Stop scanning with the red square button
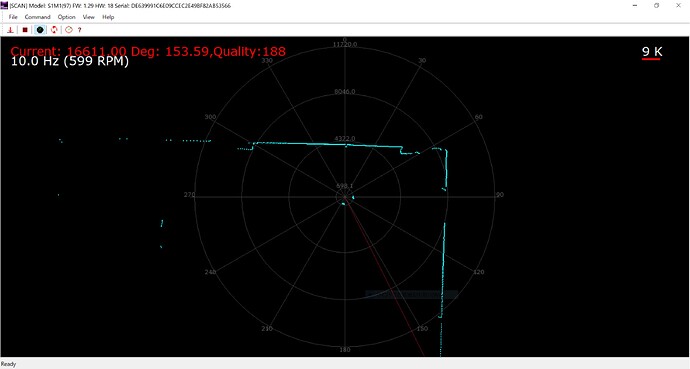Image resolution: width=690 pixels, height=369 pixels. click(x=25, y=30)
